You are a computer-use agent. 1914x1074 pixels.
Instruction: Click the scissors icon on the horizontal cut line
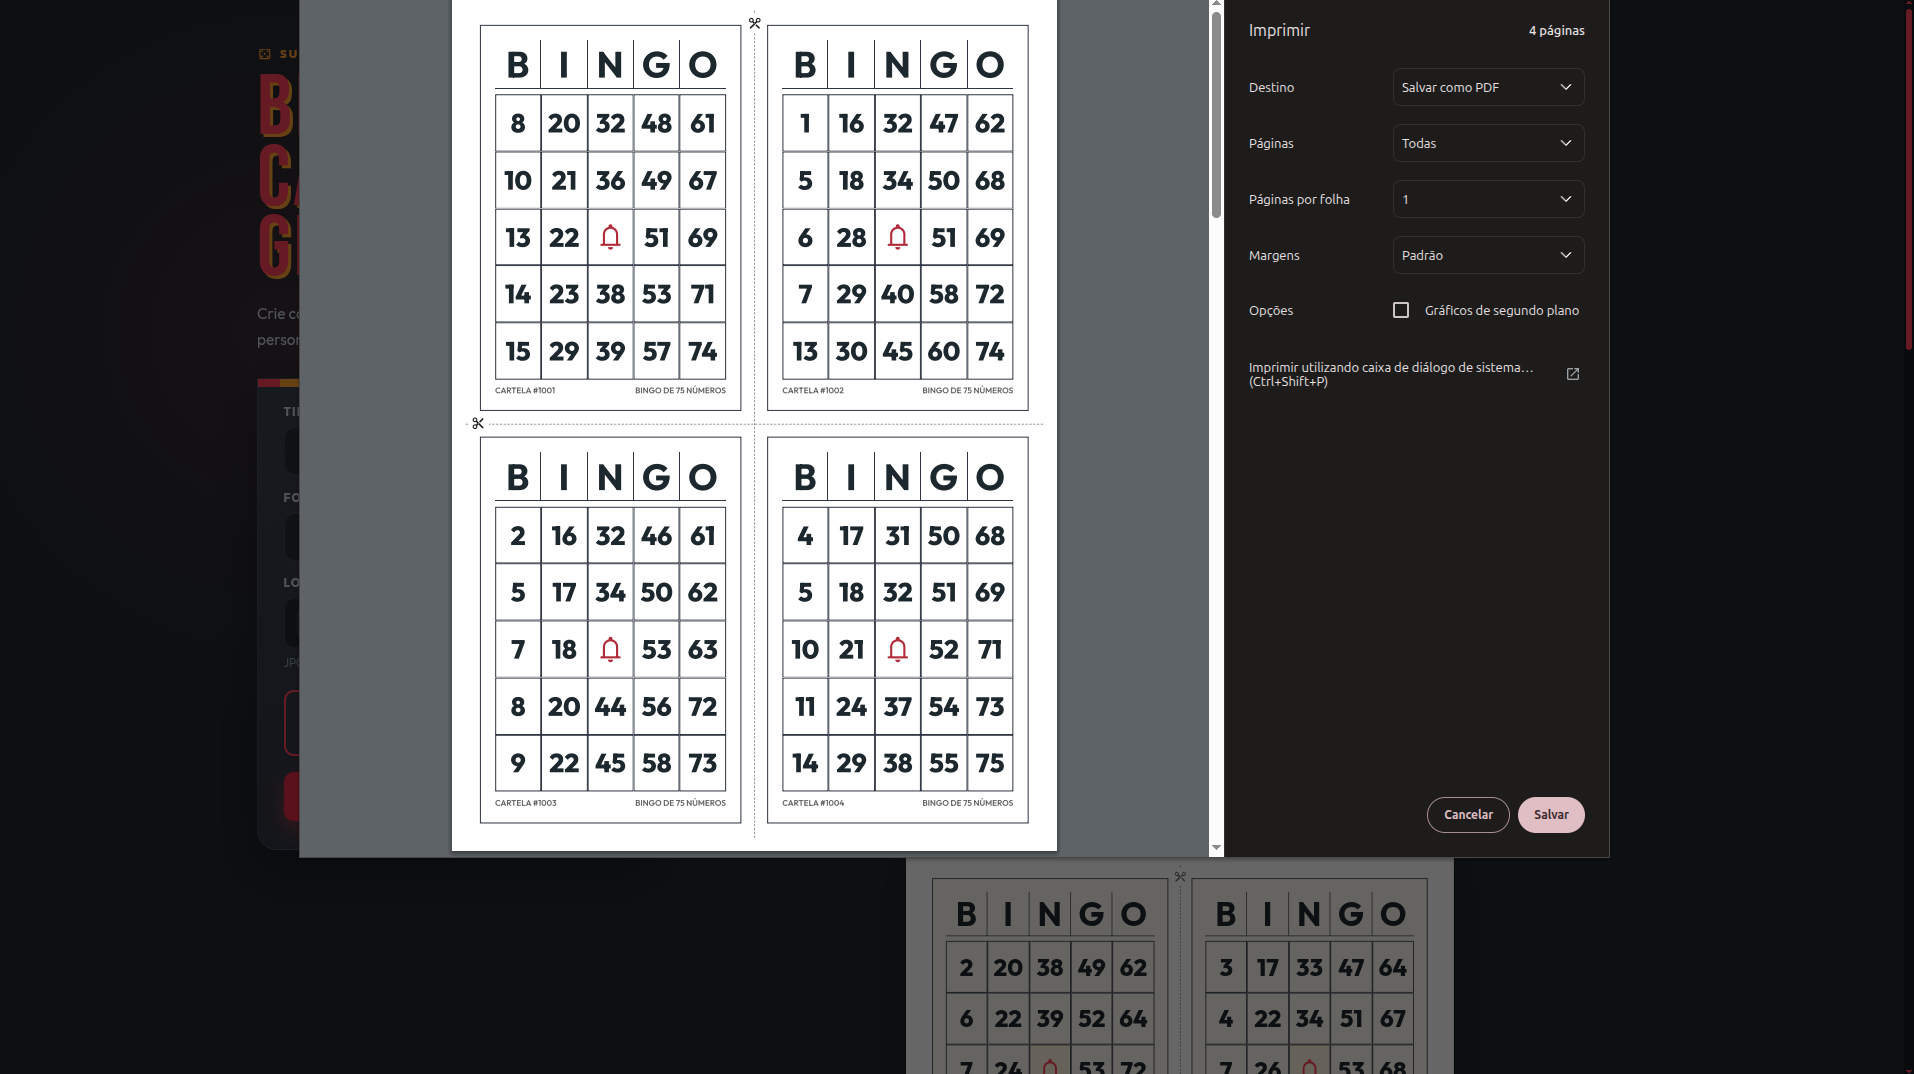point(478,423)
